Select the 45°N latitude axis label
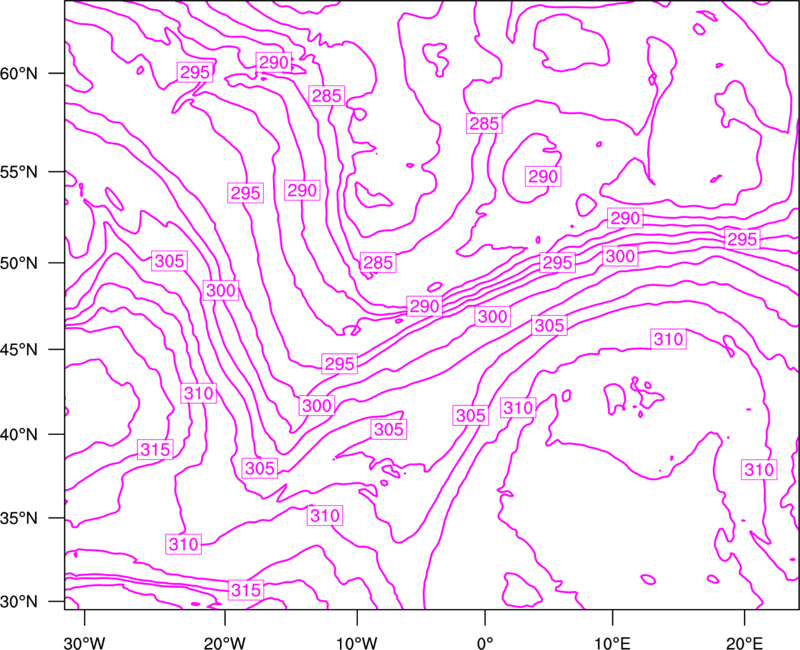800x650 pixels. [x=19, y=349]
